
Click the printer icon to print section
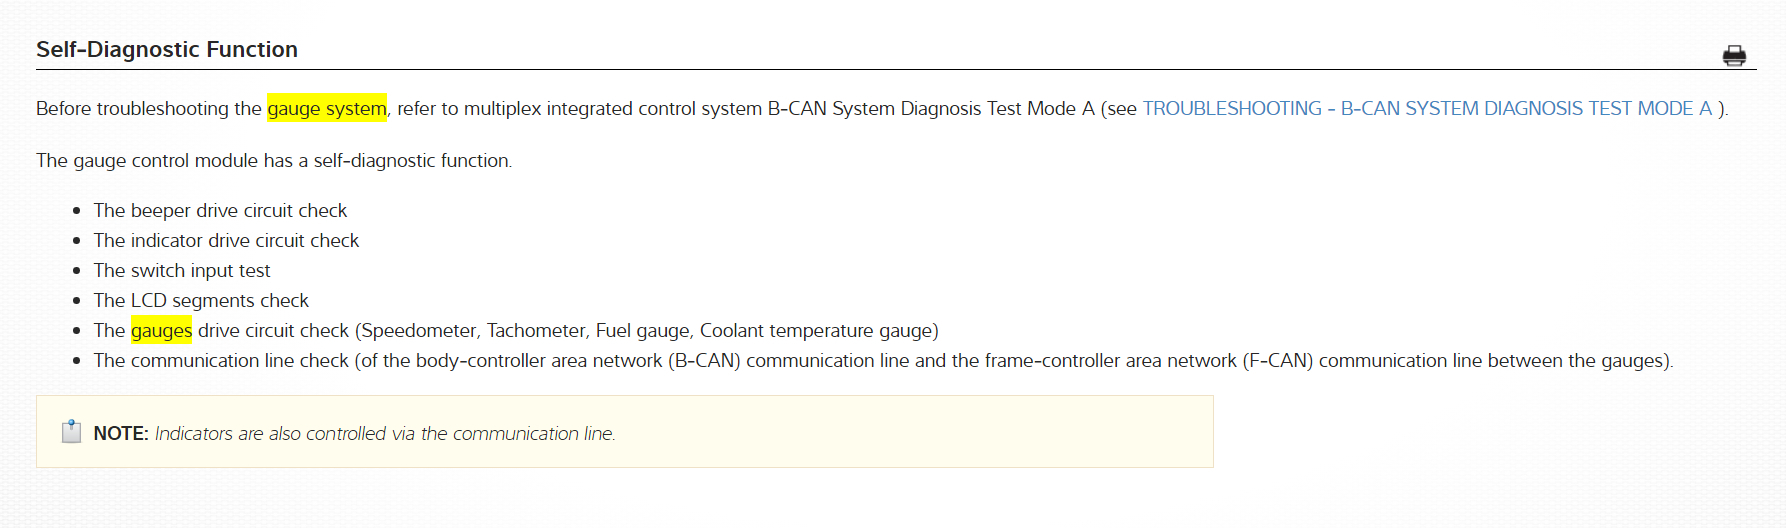pyautogui.click(x=1734, y=56)
